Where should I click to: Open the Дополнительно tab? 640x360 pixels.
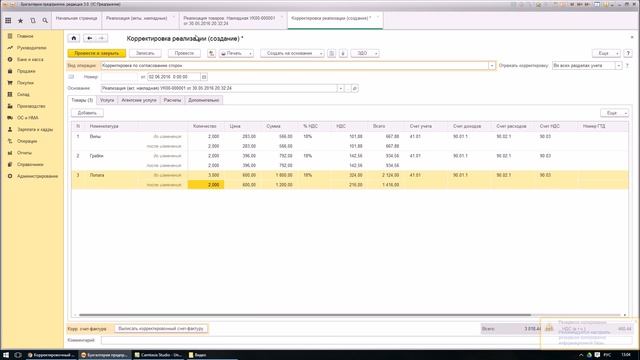pos(204,100)
